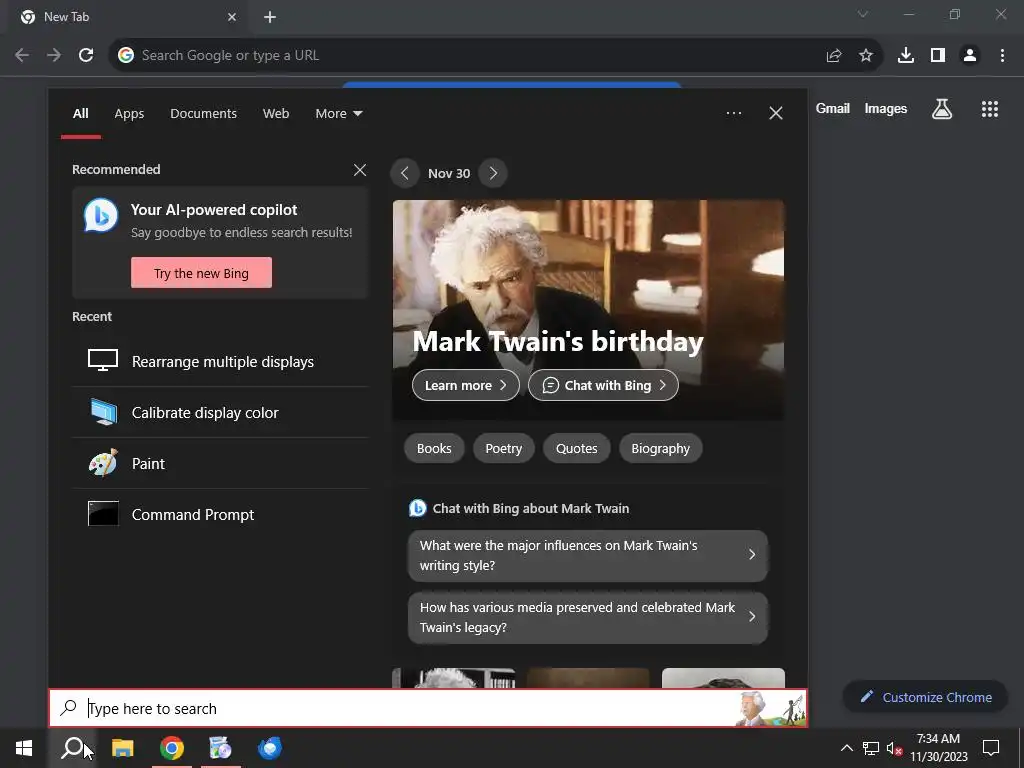Viewport: 1024px width, 768px height.
Task: Ask how media preserved Twain's legacy
Action: (588, 617)
